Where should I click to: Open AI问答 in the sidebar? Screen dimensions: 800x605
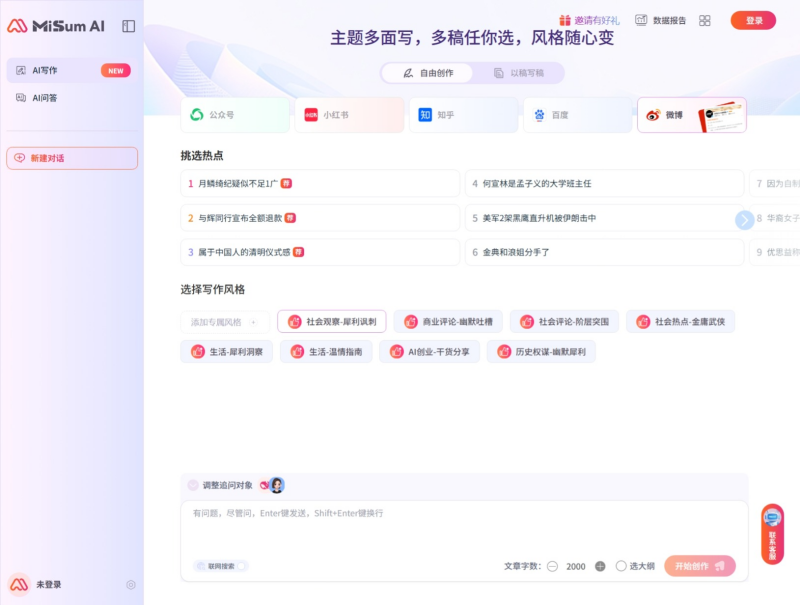pos(47,97)
